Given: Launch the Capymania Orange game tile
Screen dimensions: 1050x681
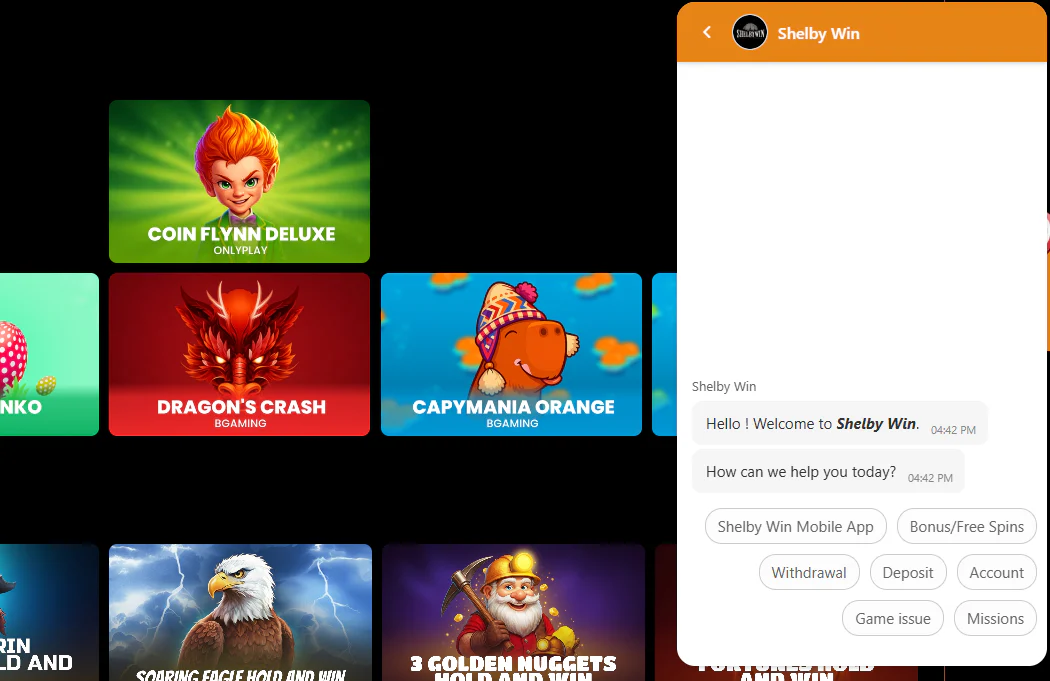Looking at the screenshot, I should pos(512,354).
